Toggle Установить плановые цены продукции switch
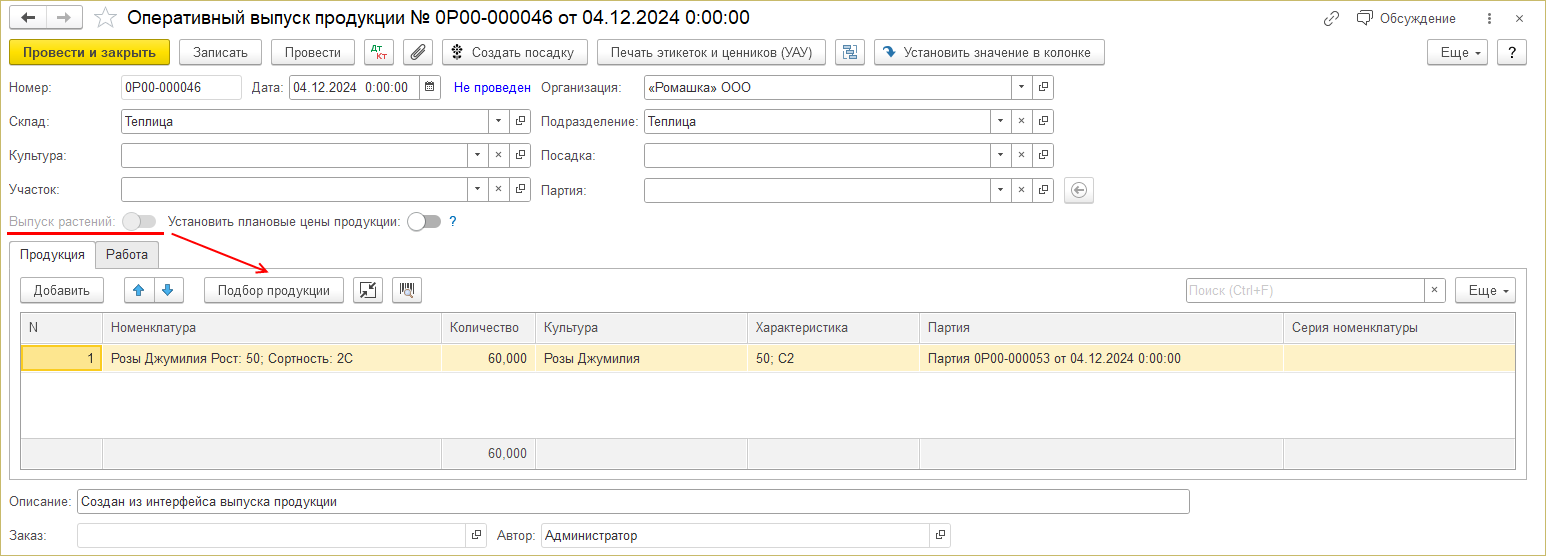This screenshot has width=1546, height=556. [424, 222]
